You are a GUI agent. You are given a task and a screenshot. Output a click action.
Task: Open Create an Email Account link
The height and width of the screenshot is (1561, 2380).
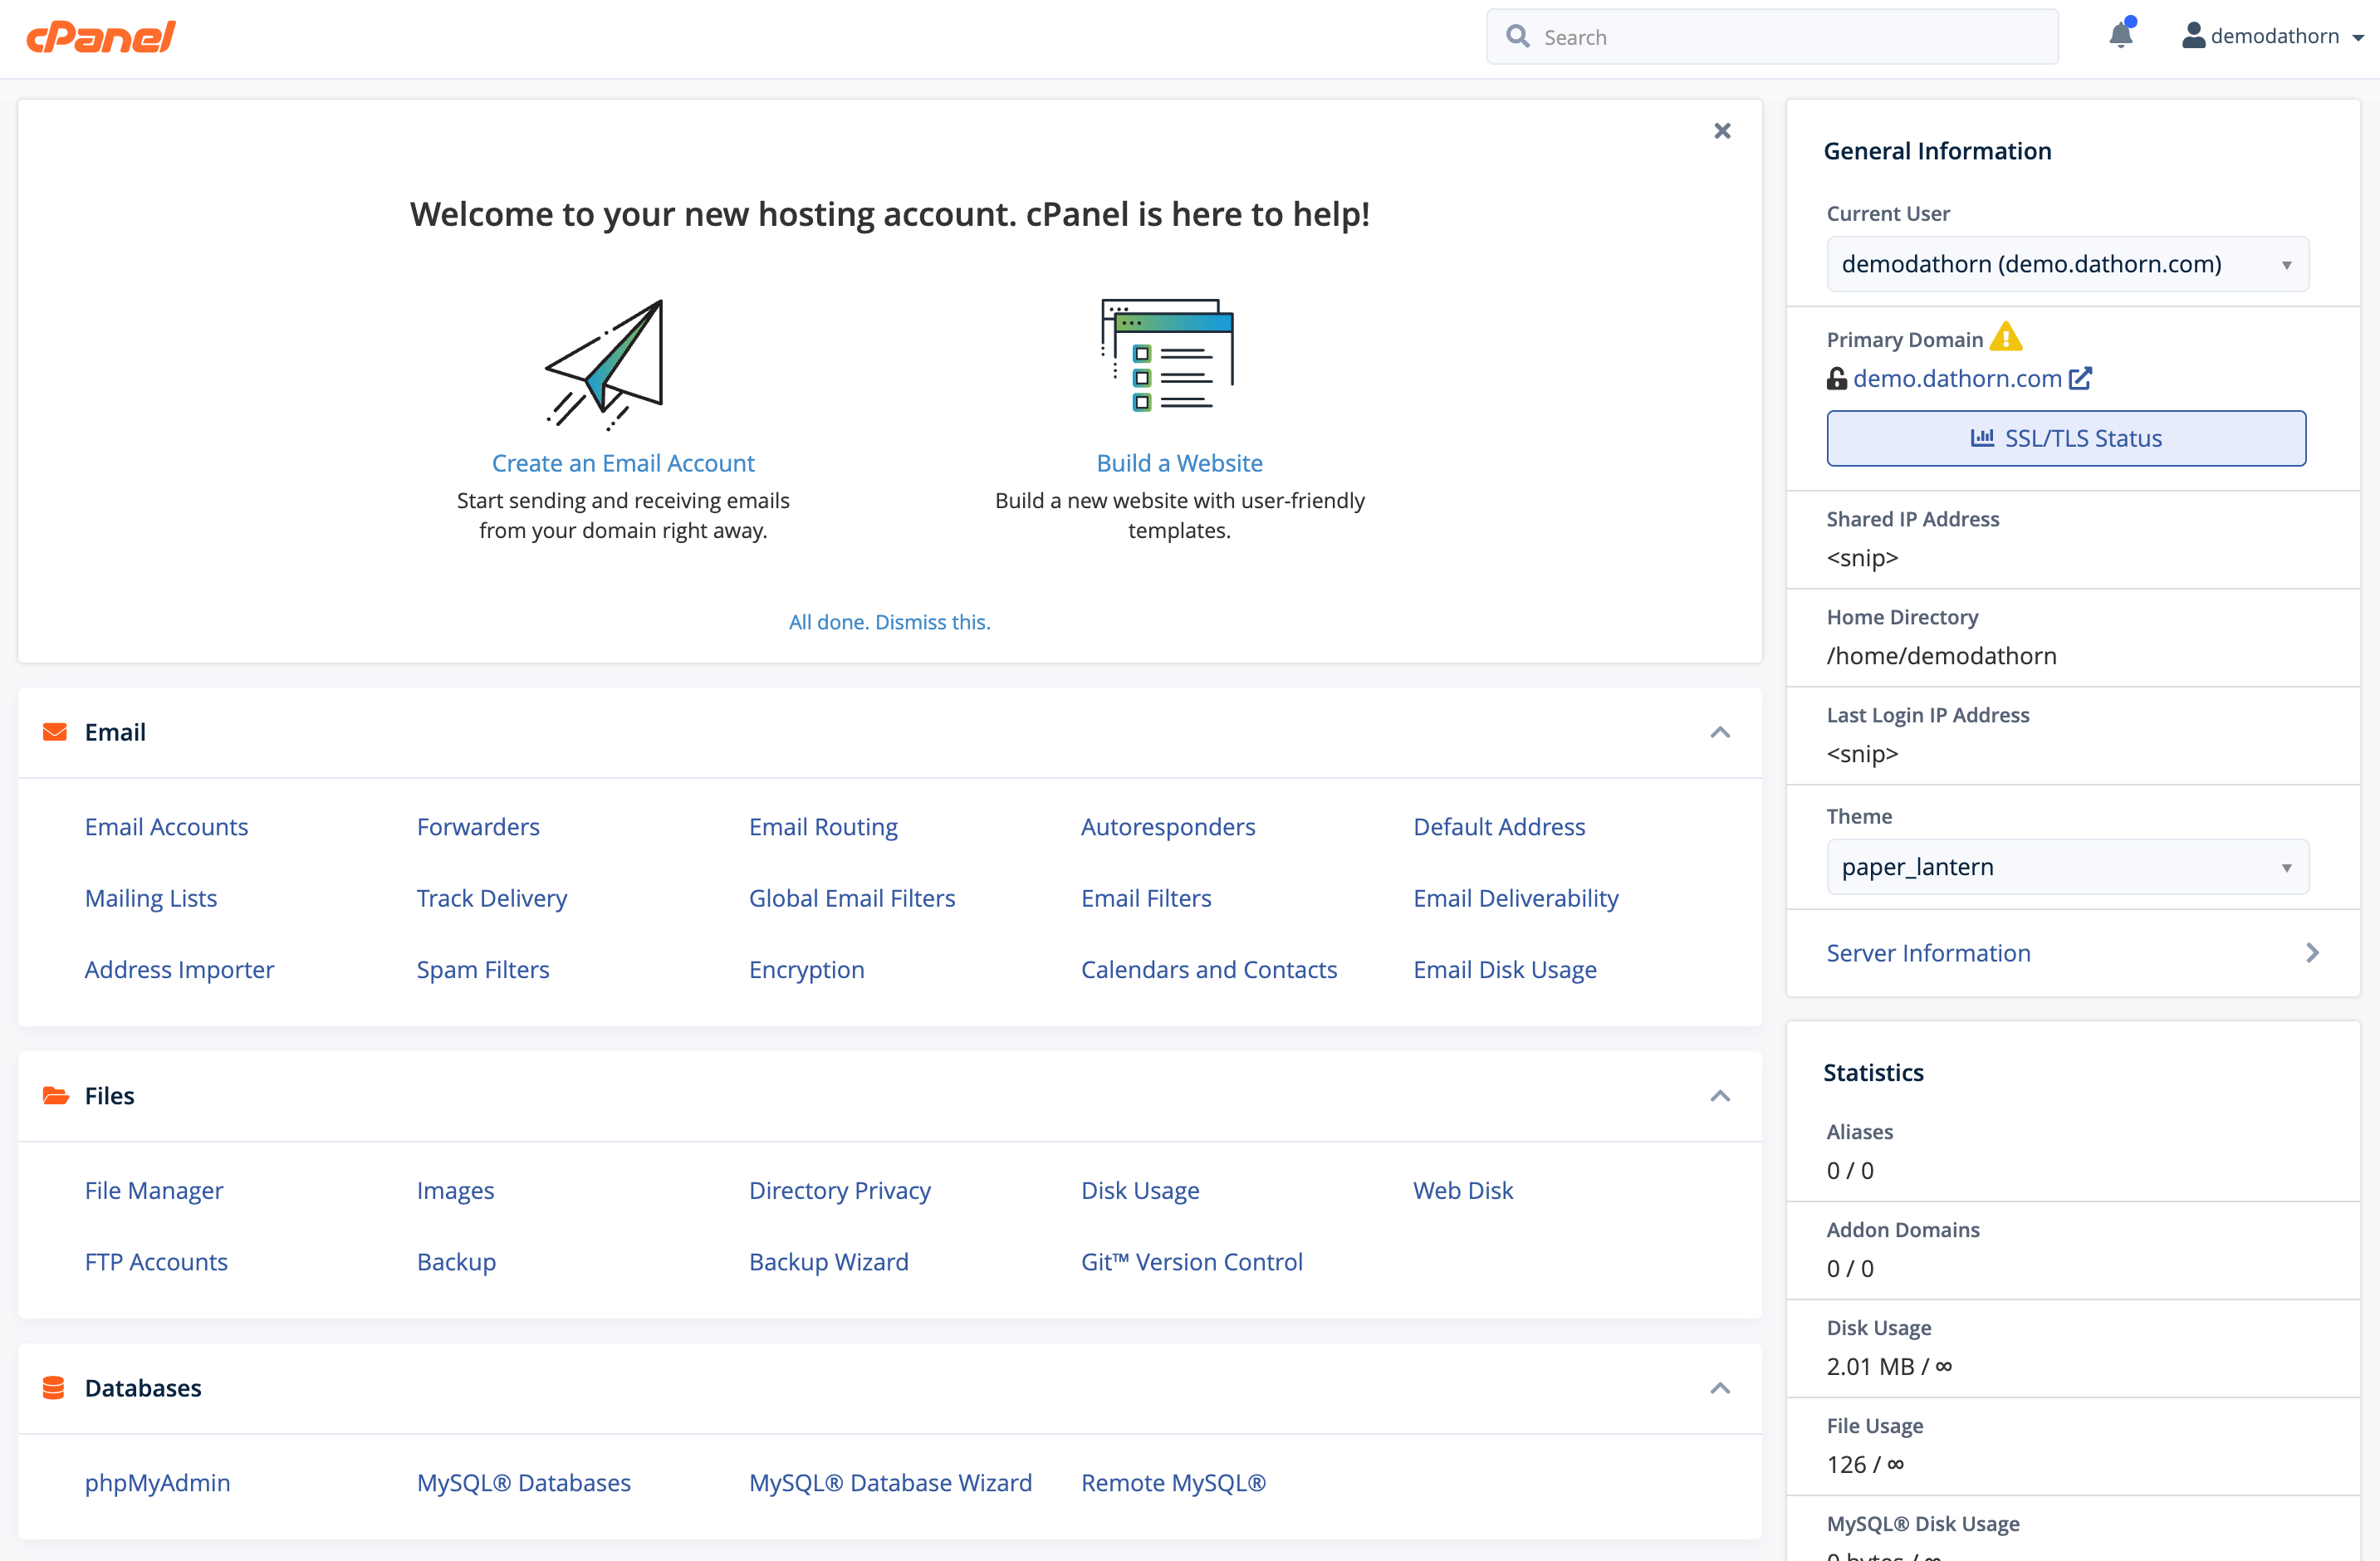tap(623, 463)
